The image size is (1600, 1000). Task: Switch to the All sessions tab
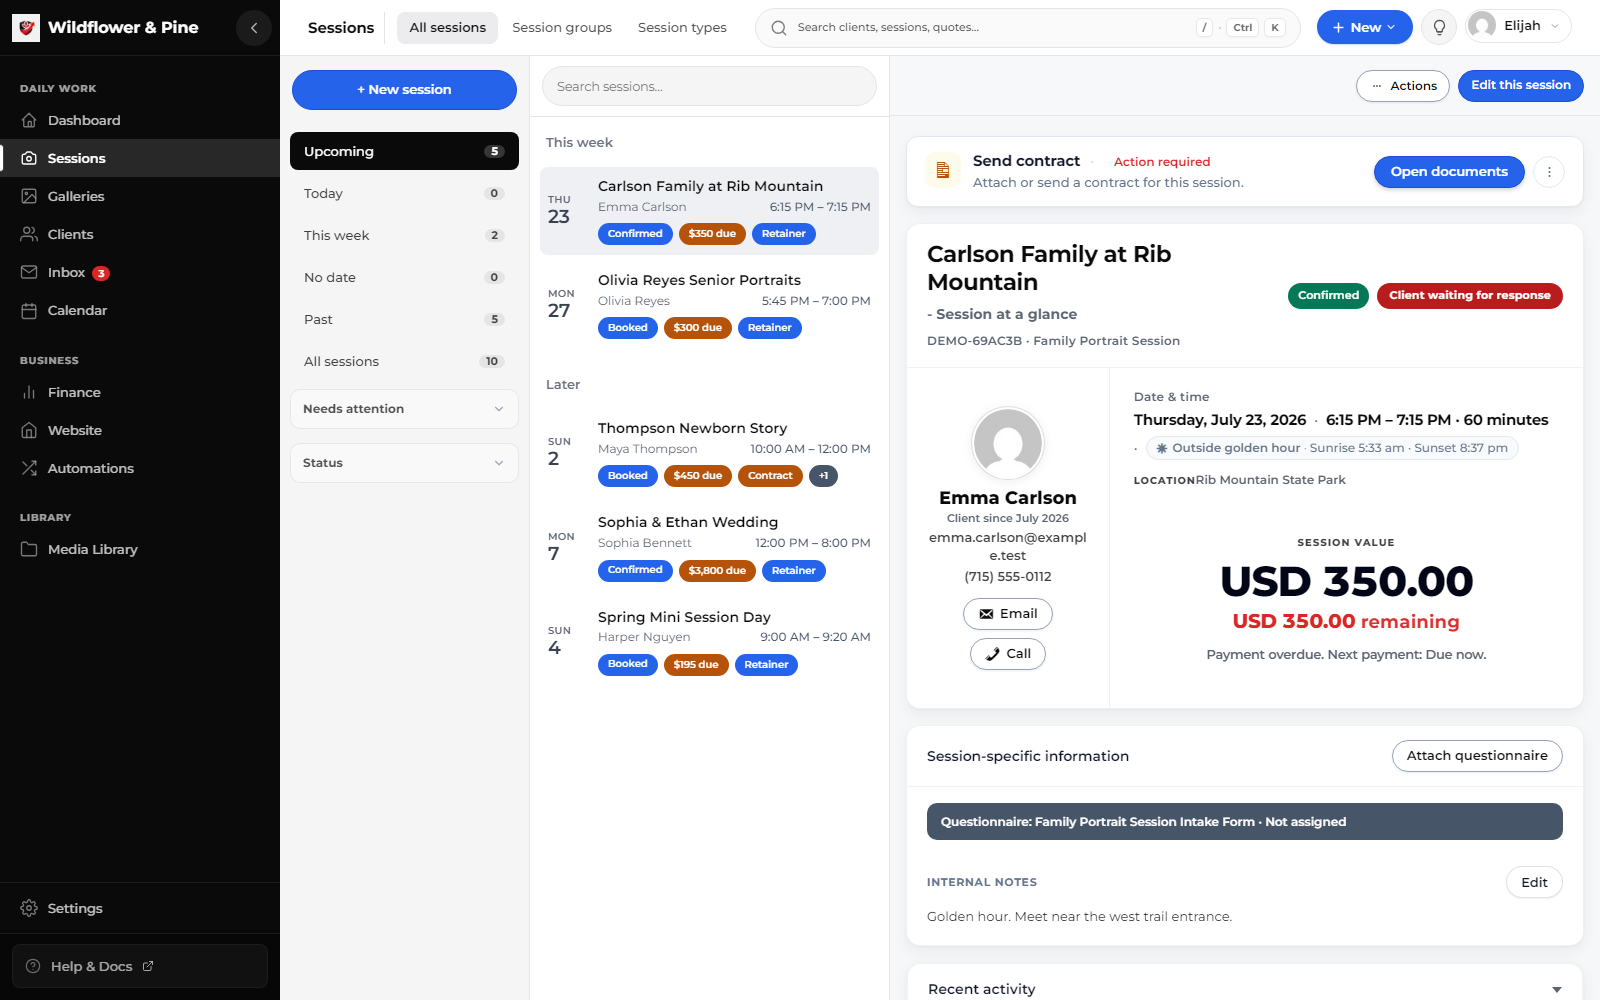(447, 28)
